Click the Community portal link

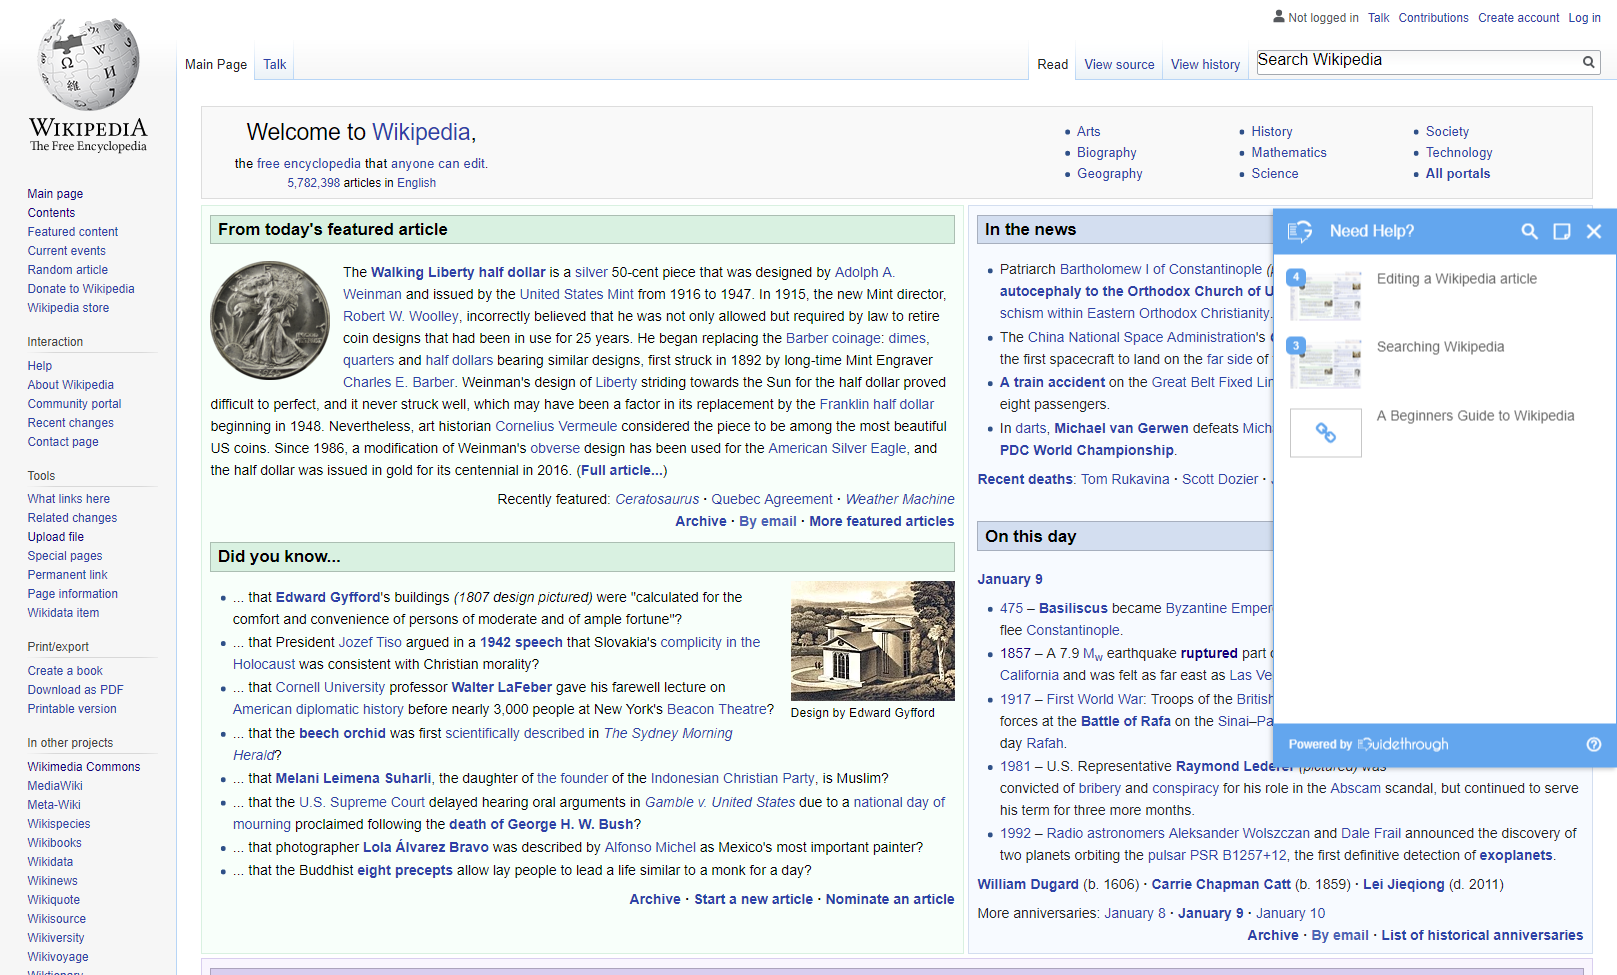point(75,404)
